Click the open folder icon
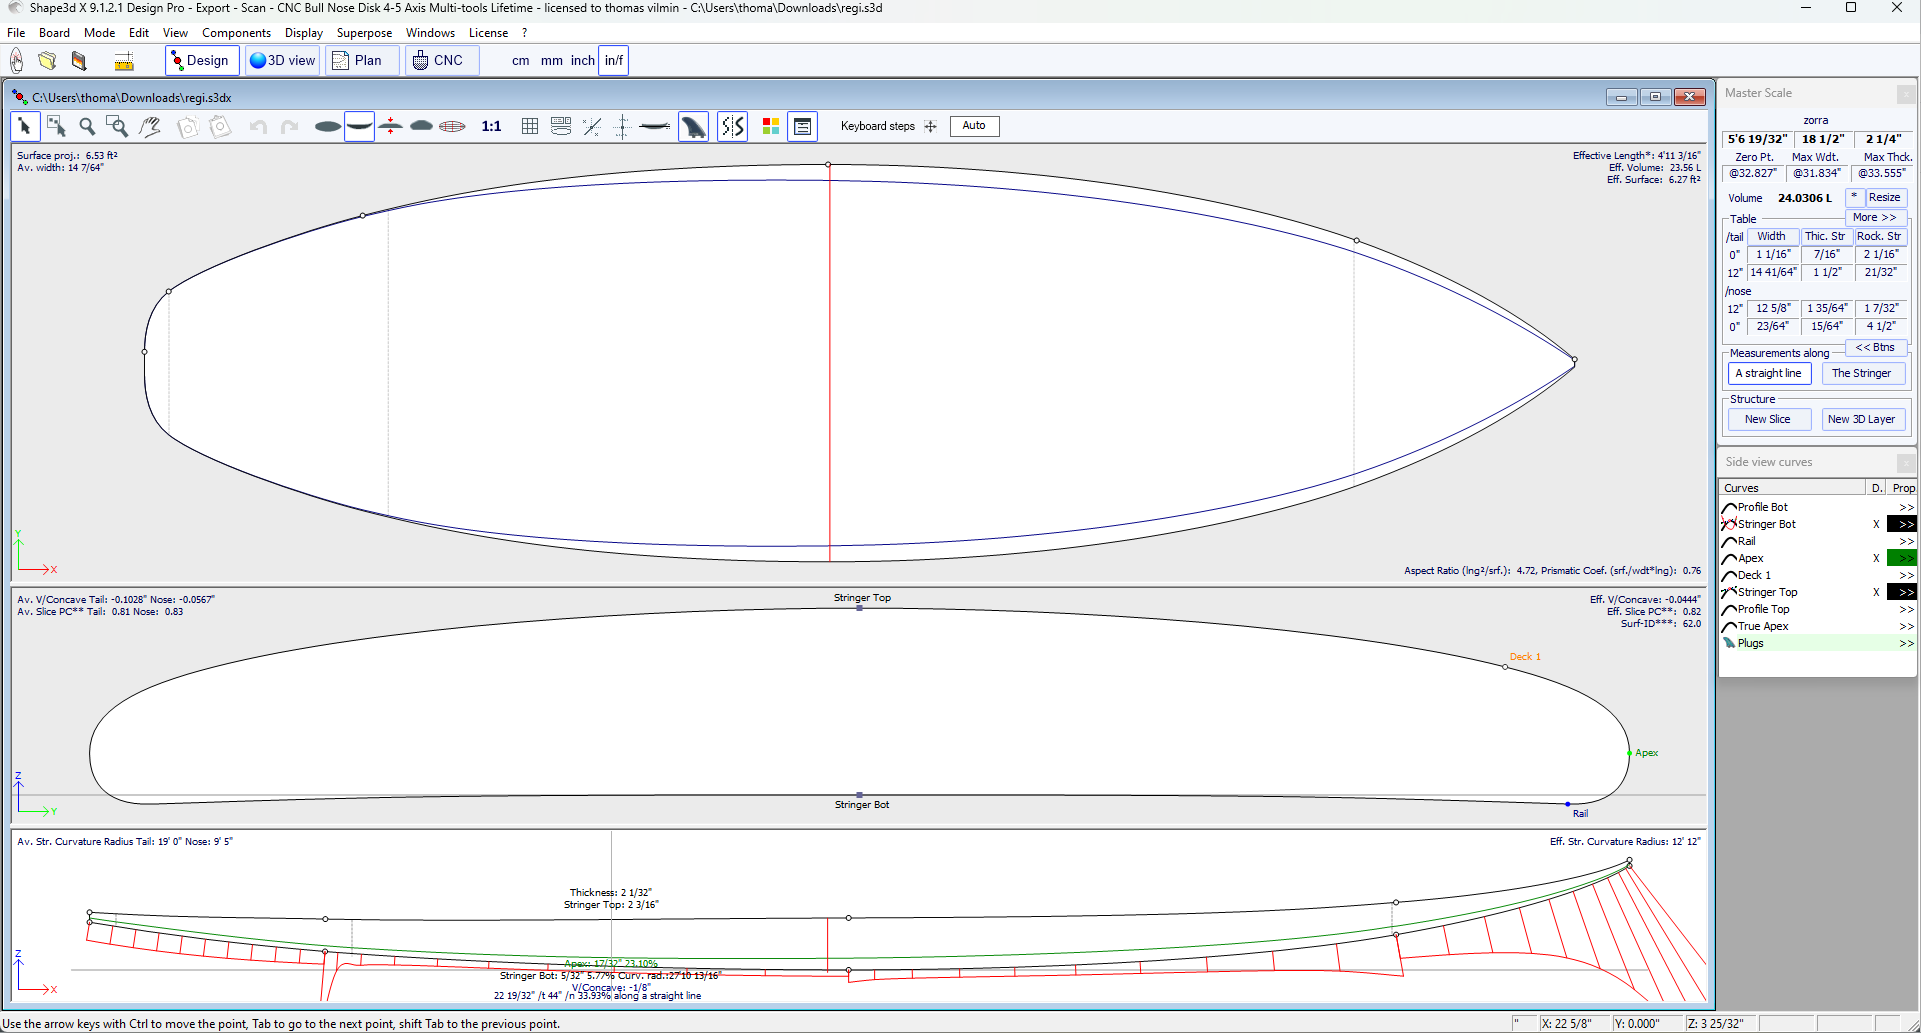The image size is (1921, 1033). 47,61
